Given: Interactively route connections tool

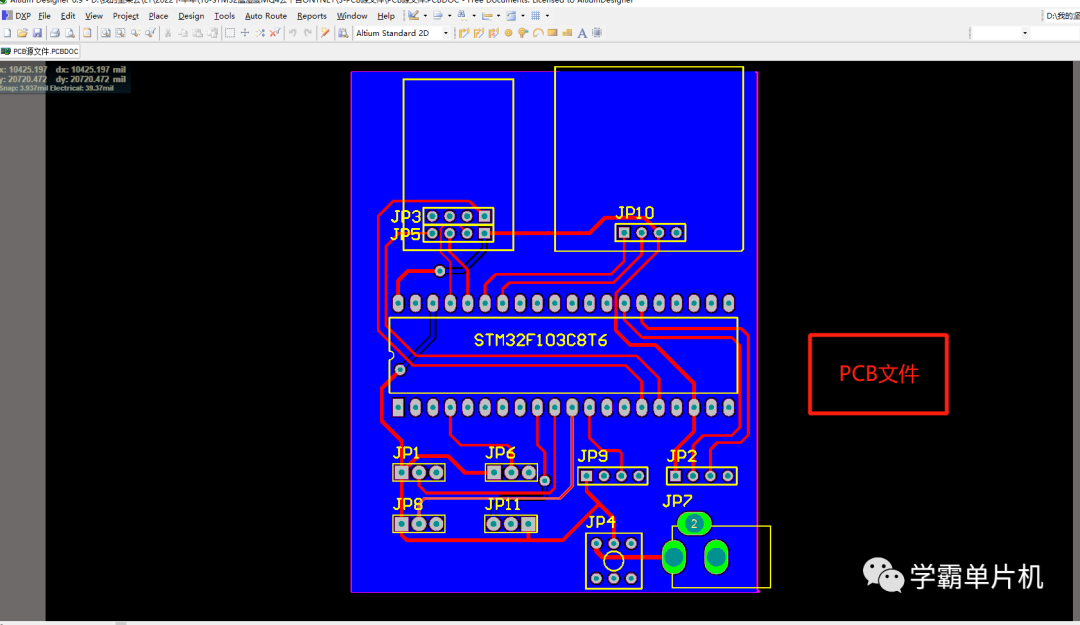Looking at the screenshot, I should tap(464, 32).
